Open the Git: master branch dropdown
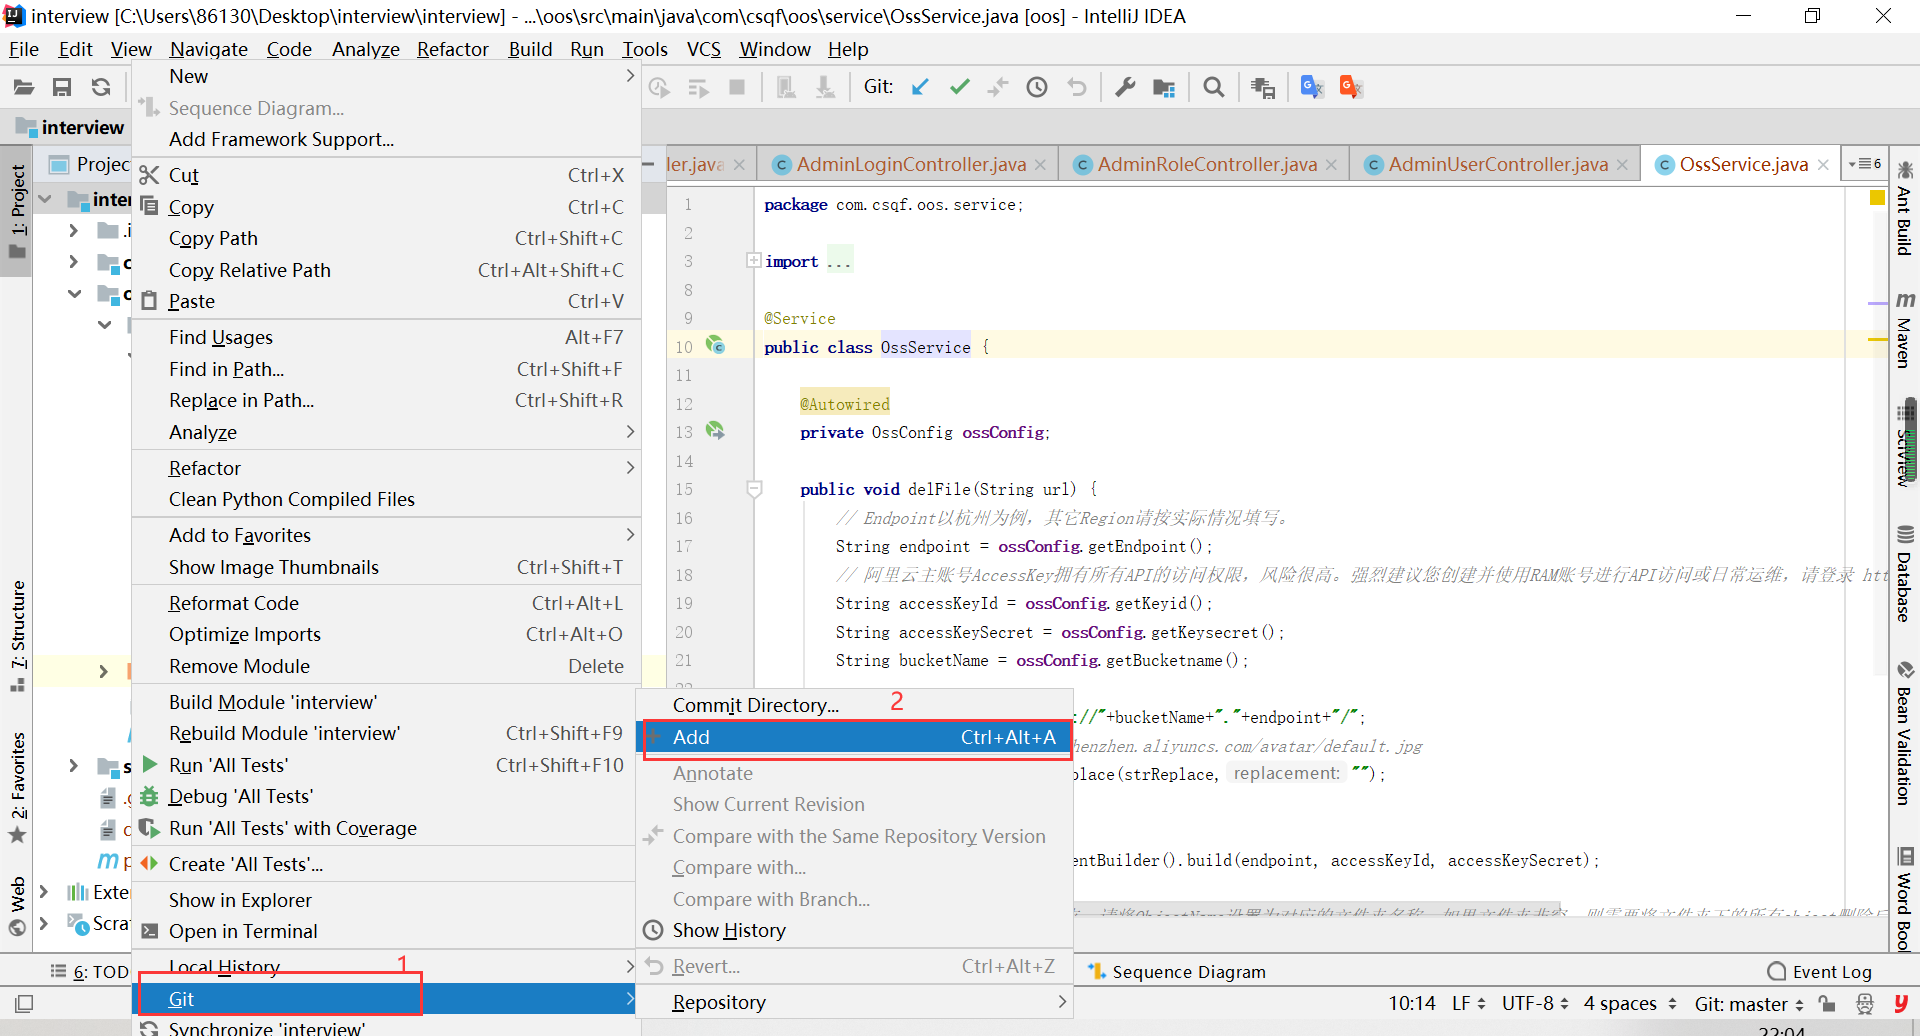This screenshot has height=1036, width=1920. pyautogui.click(x=1749, y=1003)
